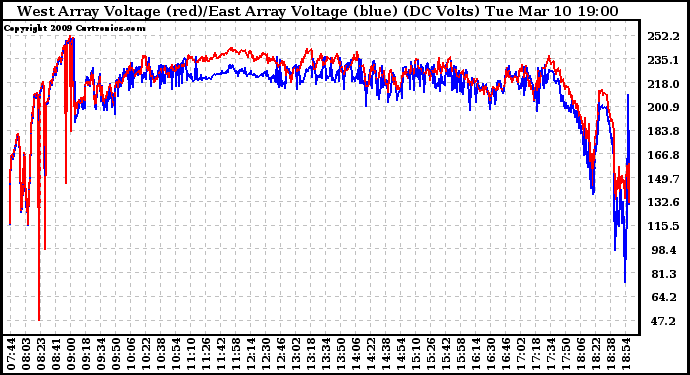This screenshot has height=375, width=690.
Task: Click the 218.0 y-axis label
Action: [x=663, y=84]
